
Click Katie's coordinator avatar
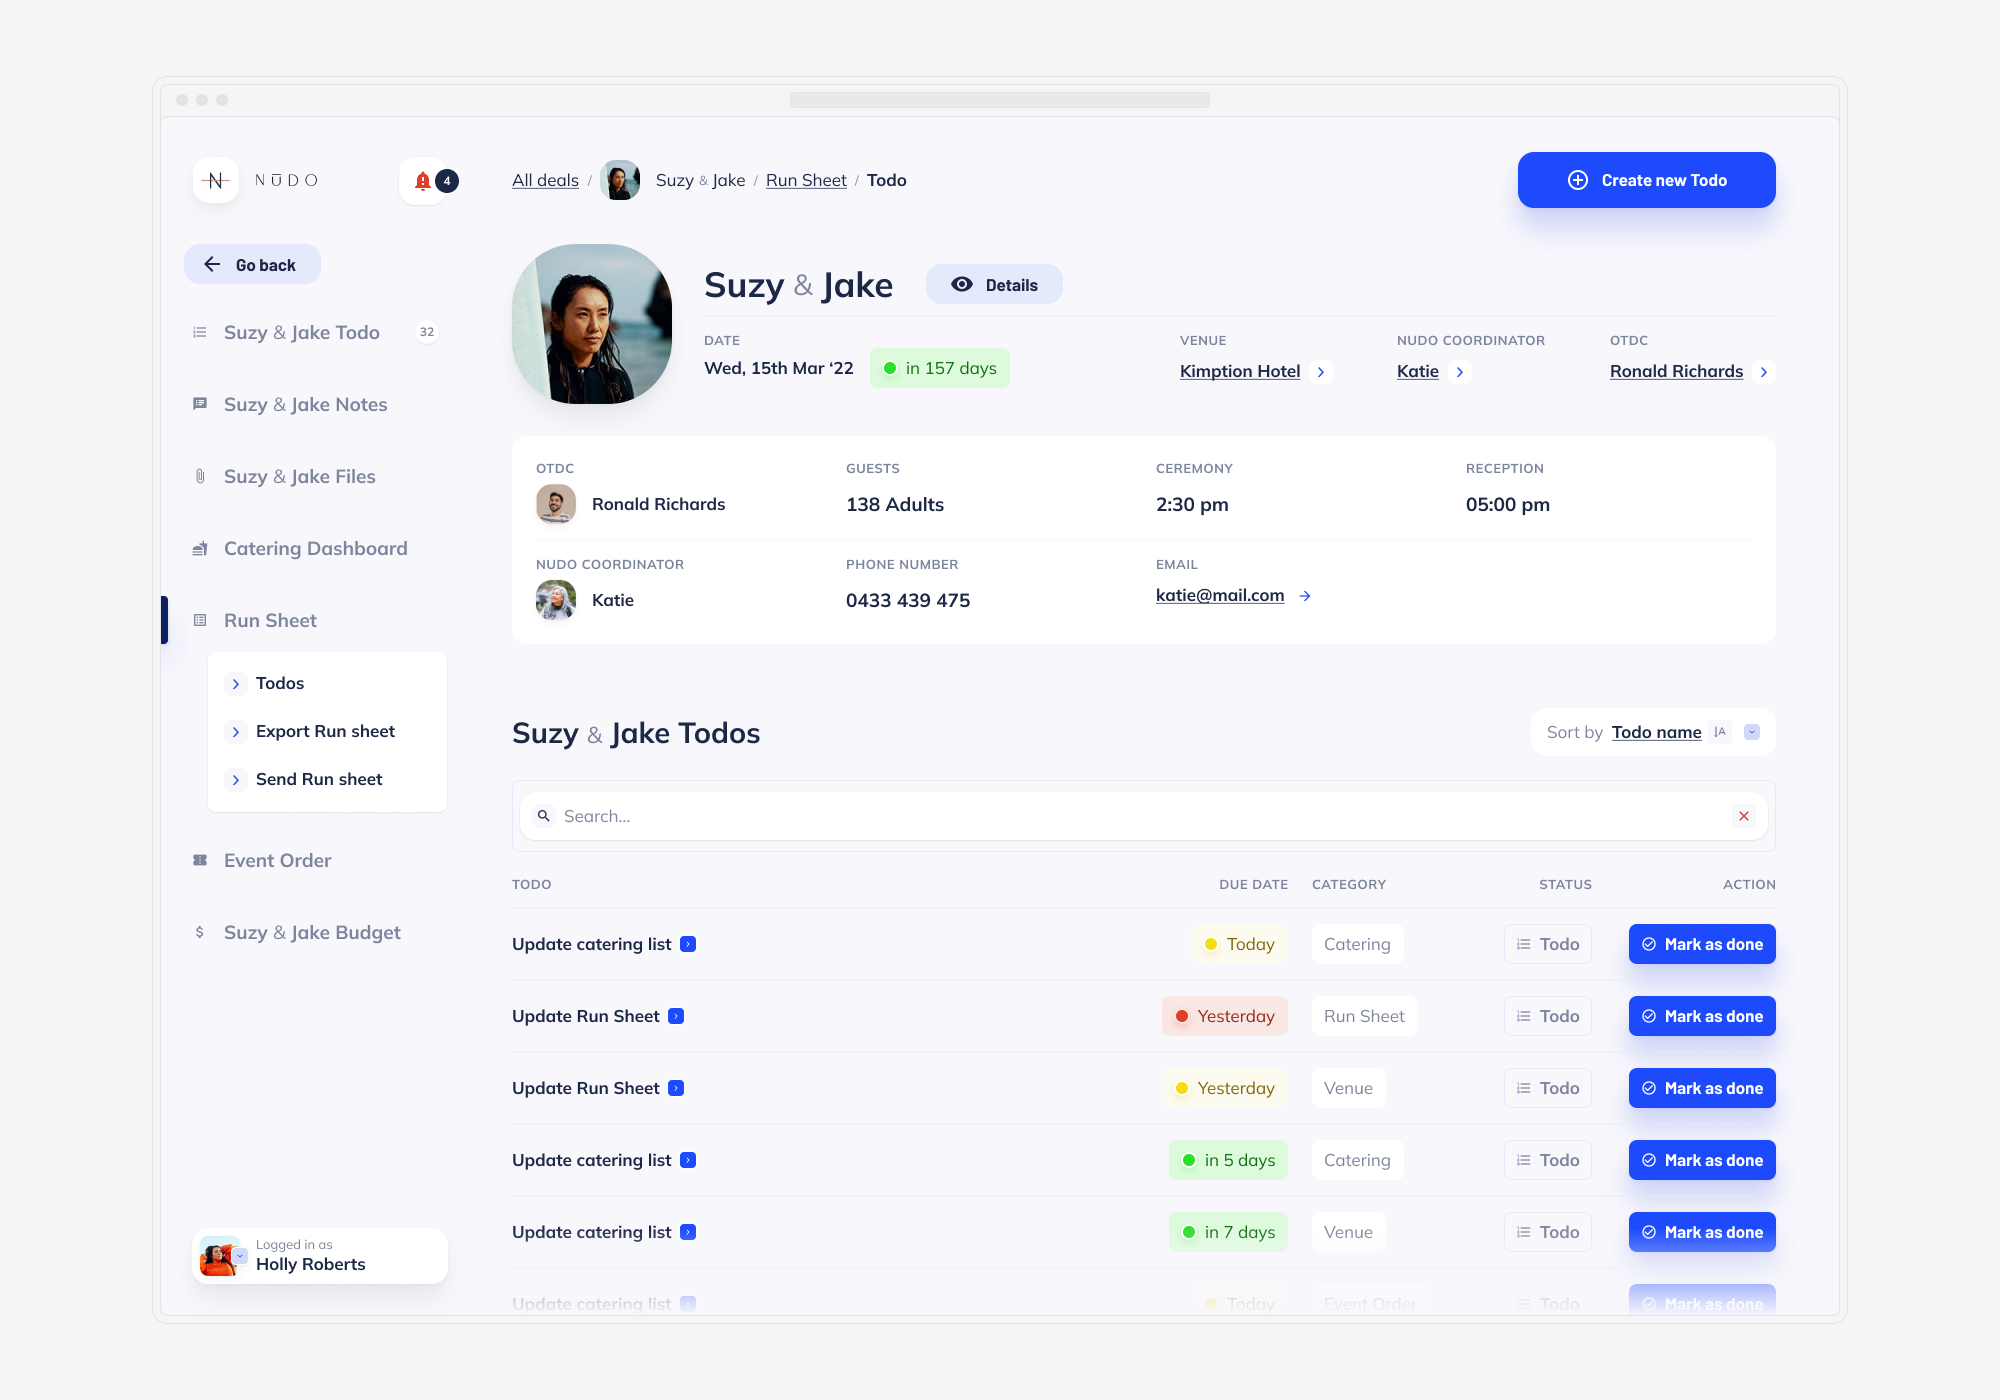(x=556, y=600)
